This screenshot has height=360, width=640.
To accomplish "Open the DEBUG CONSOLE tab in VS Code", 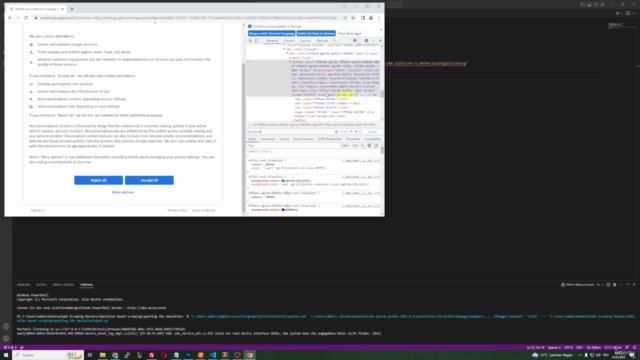I will (x=63, y=285).
